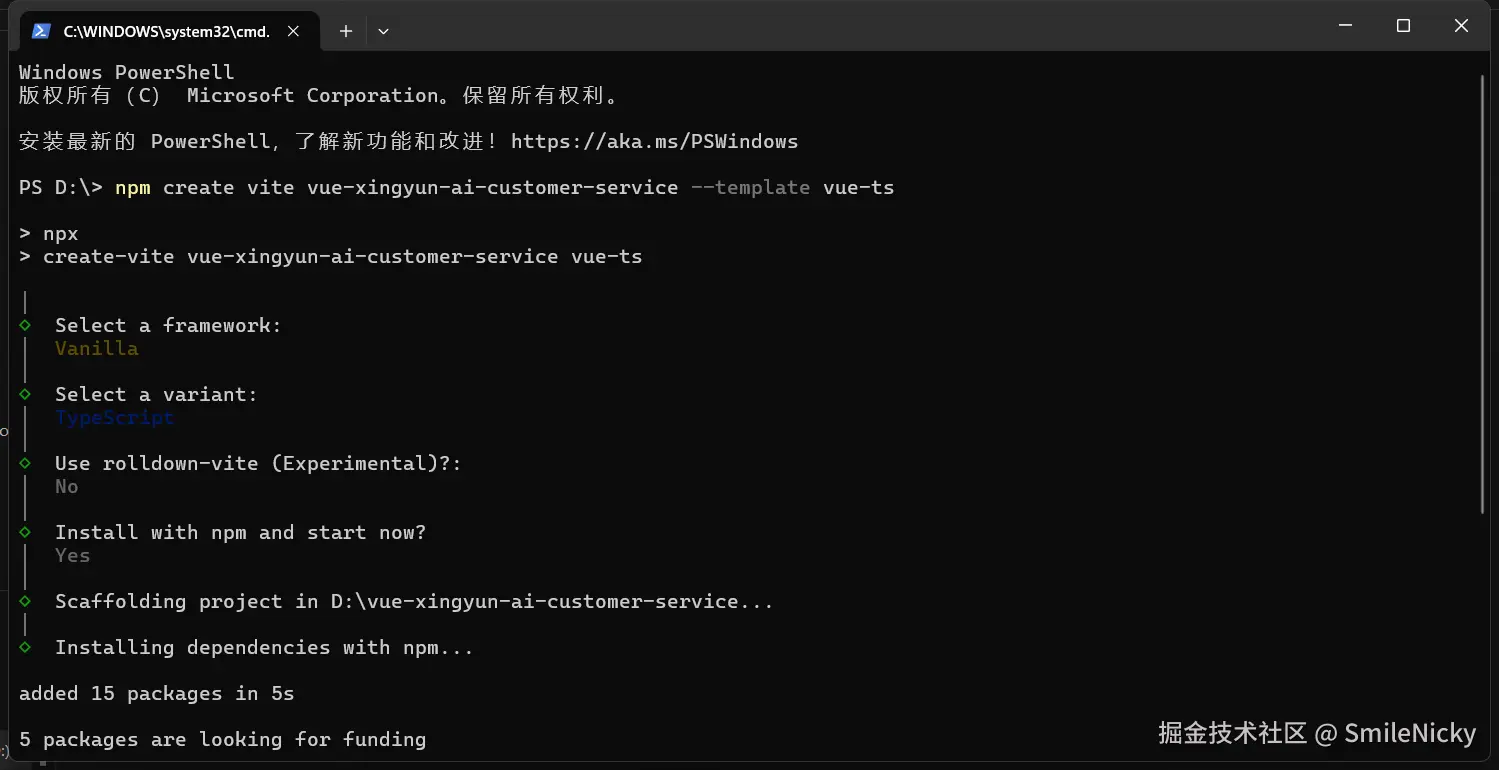Minimize the terminal window
The height and width of the screenshot is (770, 1499).
[x=1345, y=26]
